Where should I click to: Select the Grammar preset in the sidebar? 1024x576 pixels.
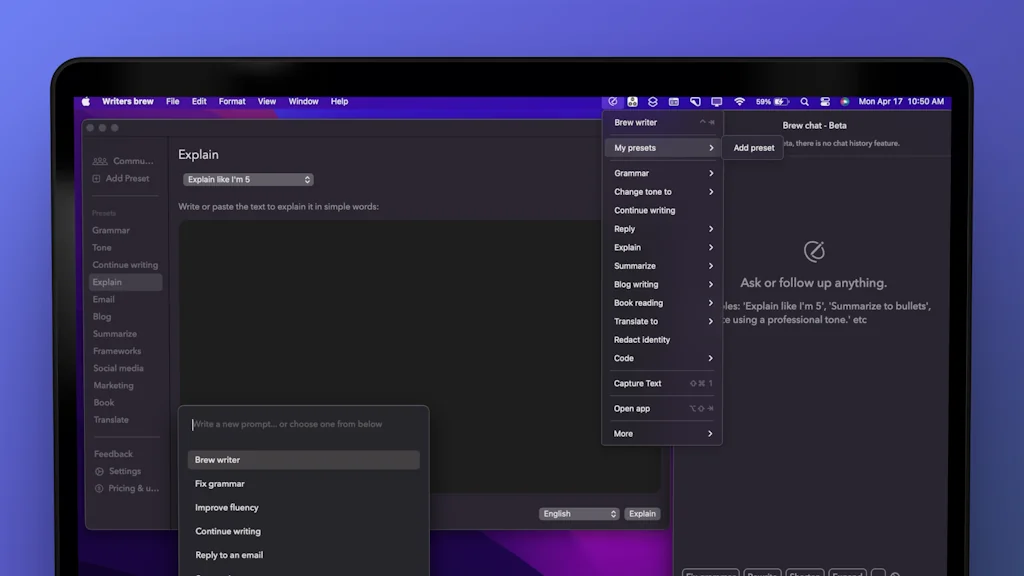pos(112,230)
